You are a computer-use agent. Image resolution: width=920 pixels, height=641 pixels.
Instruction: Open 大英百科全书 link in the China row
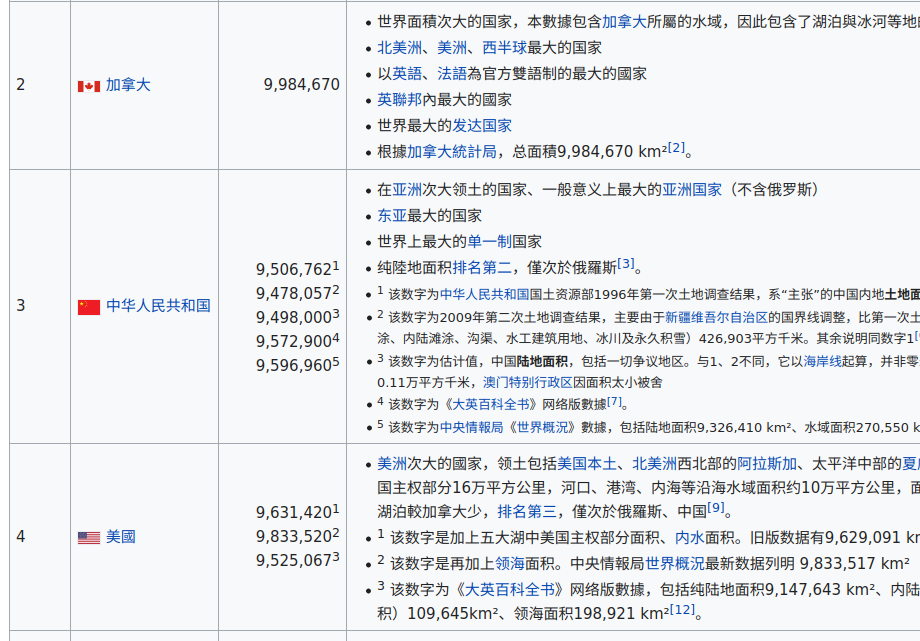point(491,404)
